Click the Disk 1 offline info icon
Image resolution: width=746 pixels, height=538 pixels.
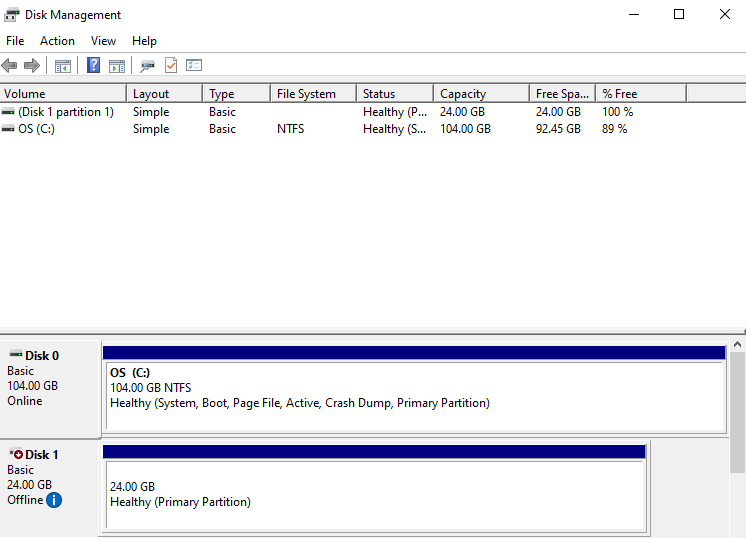click(x=54, y=499)
